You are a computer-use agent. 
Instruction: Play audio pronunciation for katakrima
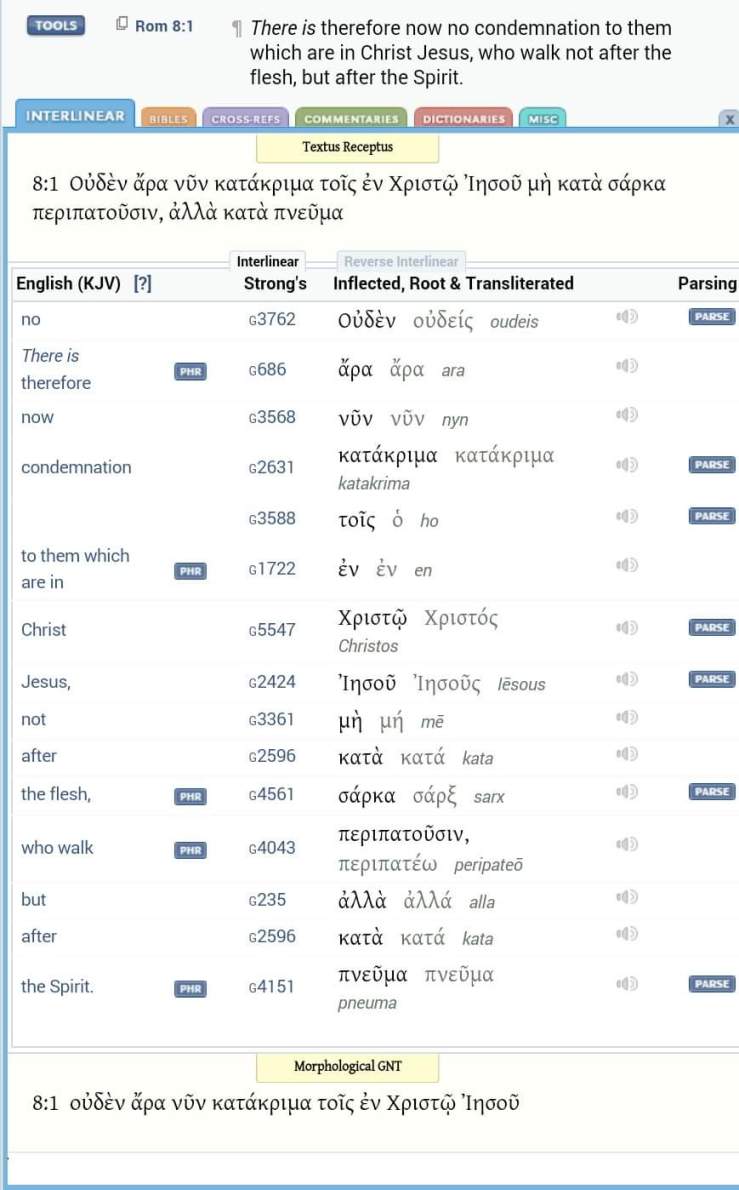tap(627, 464)
